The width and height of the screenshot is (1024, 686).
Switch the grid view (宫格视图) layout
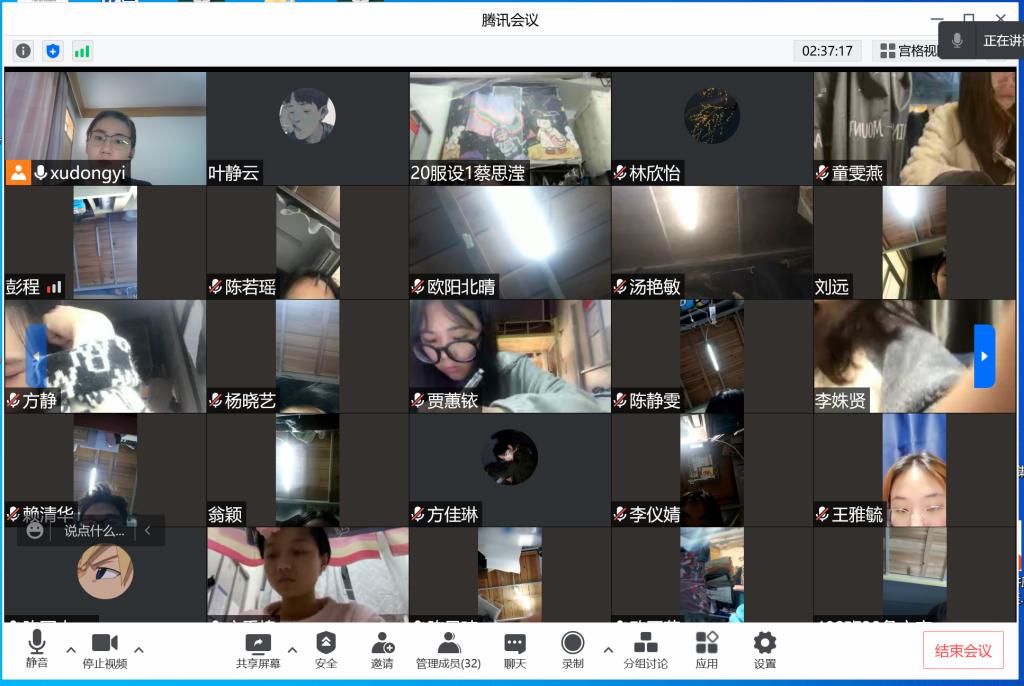(907, 50)
